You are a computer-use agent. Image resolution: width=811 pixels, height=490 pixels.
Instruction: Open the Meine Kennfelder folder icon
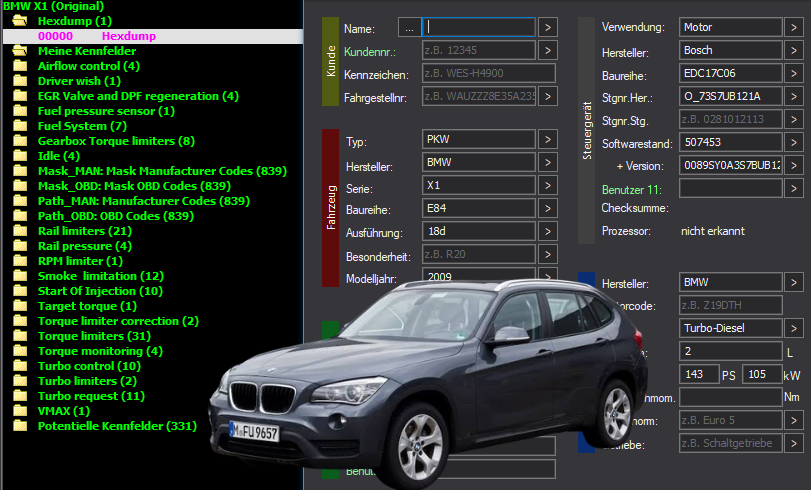(20, 51)
